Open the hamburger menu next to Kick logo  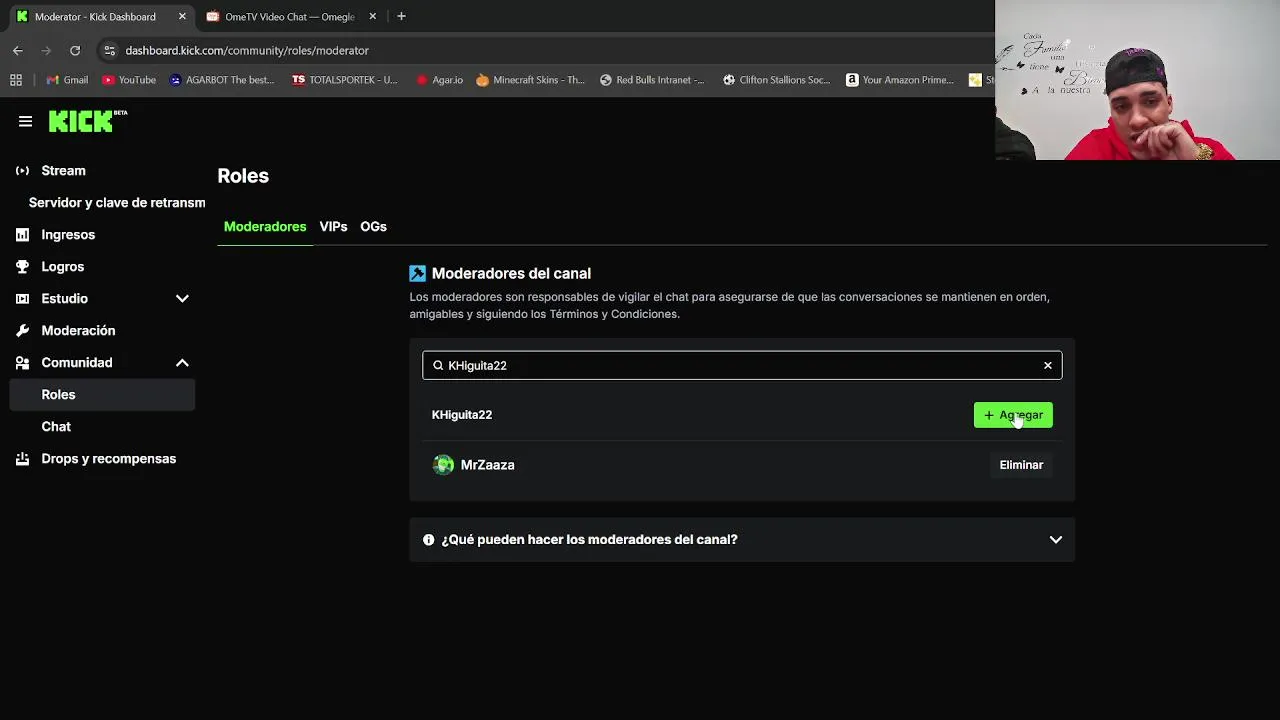(25, 121)
